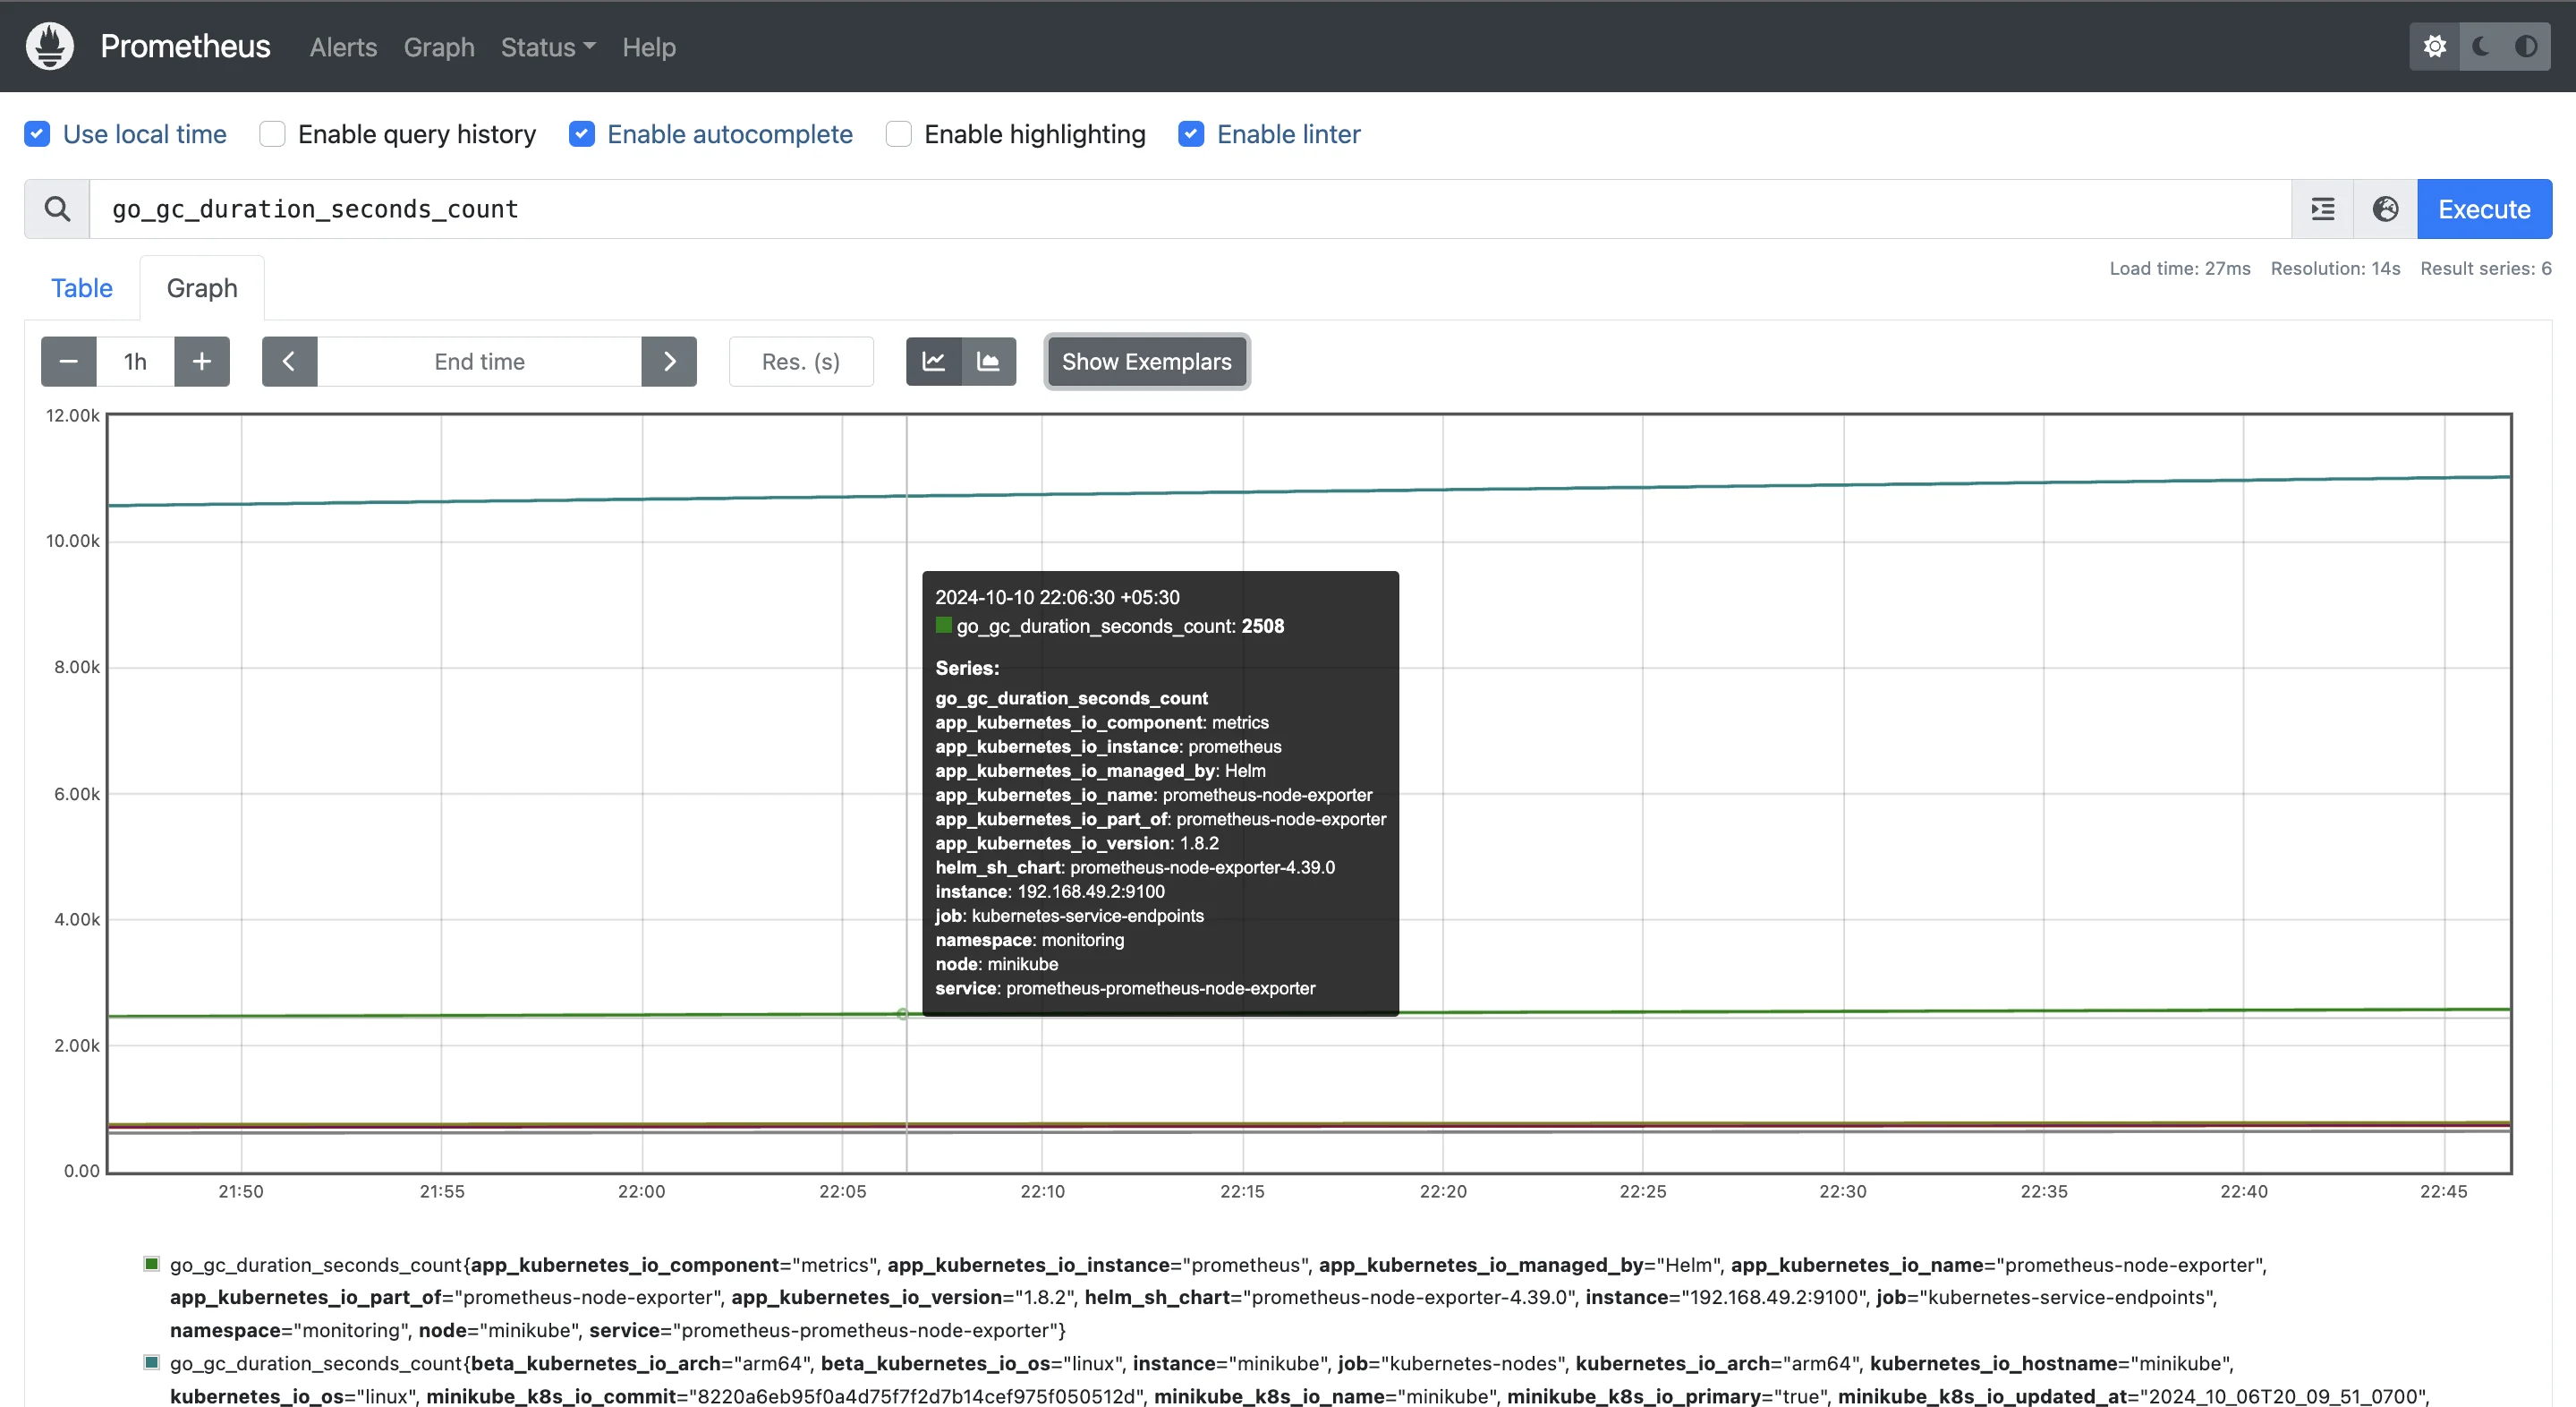Enable query history checkbox
This screenshot has height=1407, width=2576.
click(x=272, y=134)
